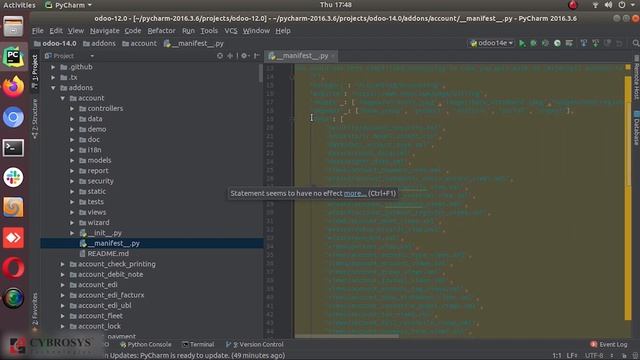Open Remote Host tool window tab

[636, 77]
